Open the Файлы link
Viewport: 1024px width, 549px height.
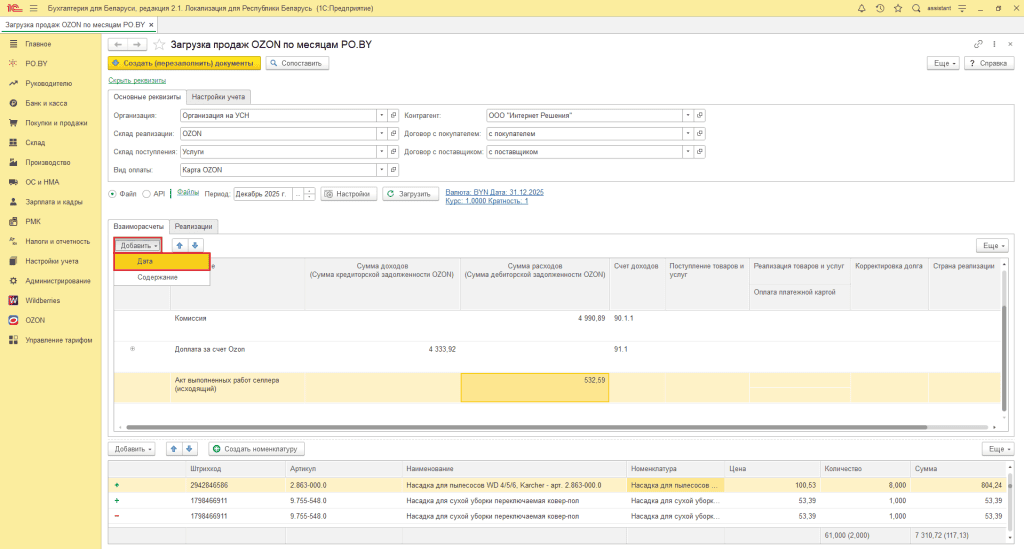[x=187, y=193]
